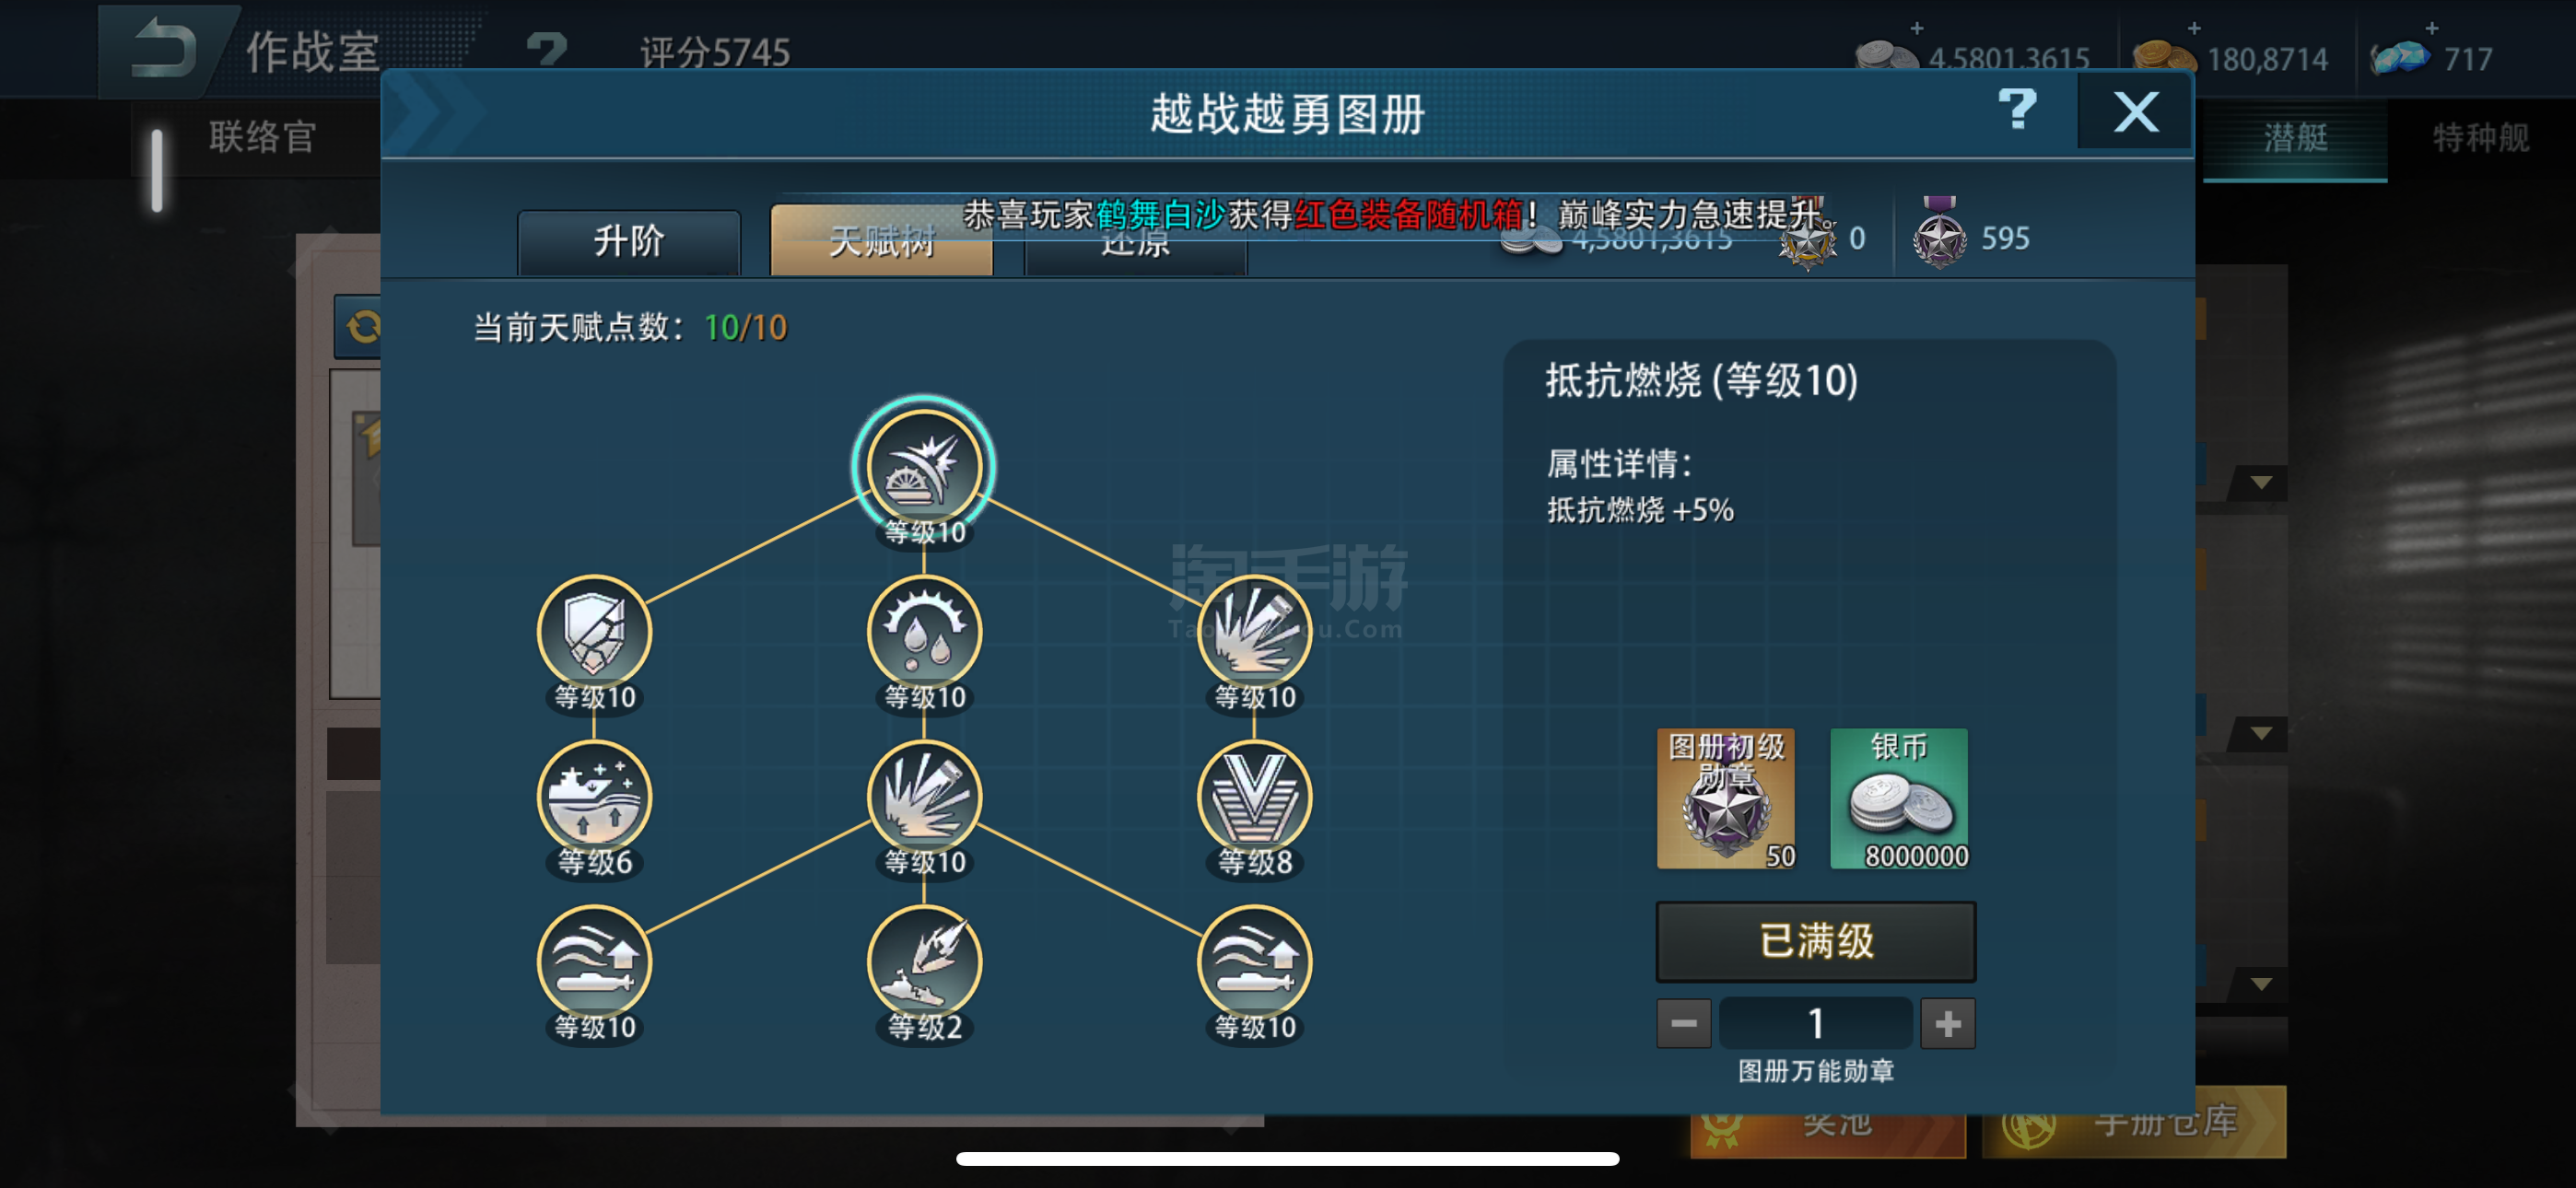Open the help question mark in dialog
The image size is (2576, 1188).
(x=2016, y=110)
